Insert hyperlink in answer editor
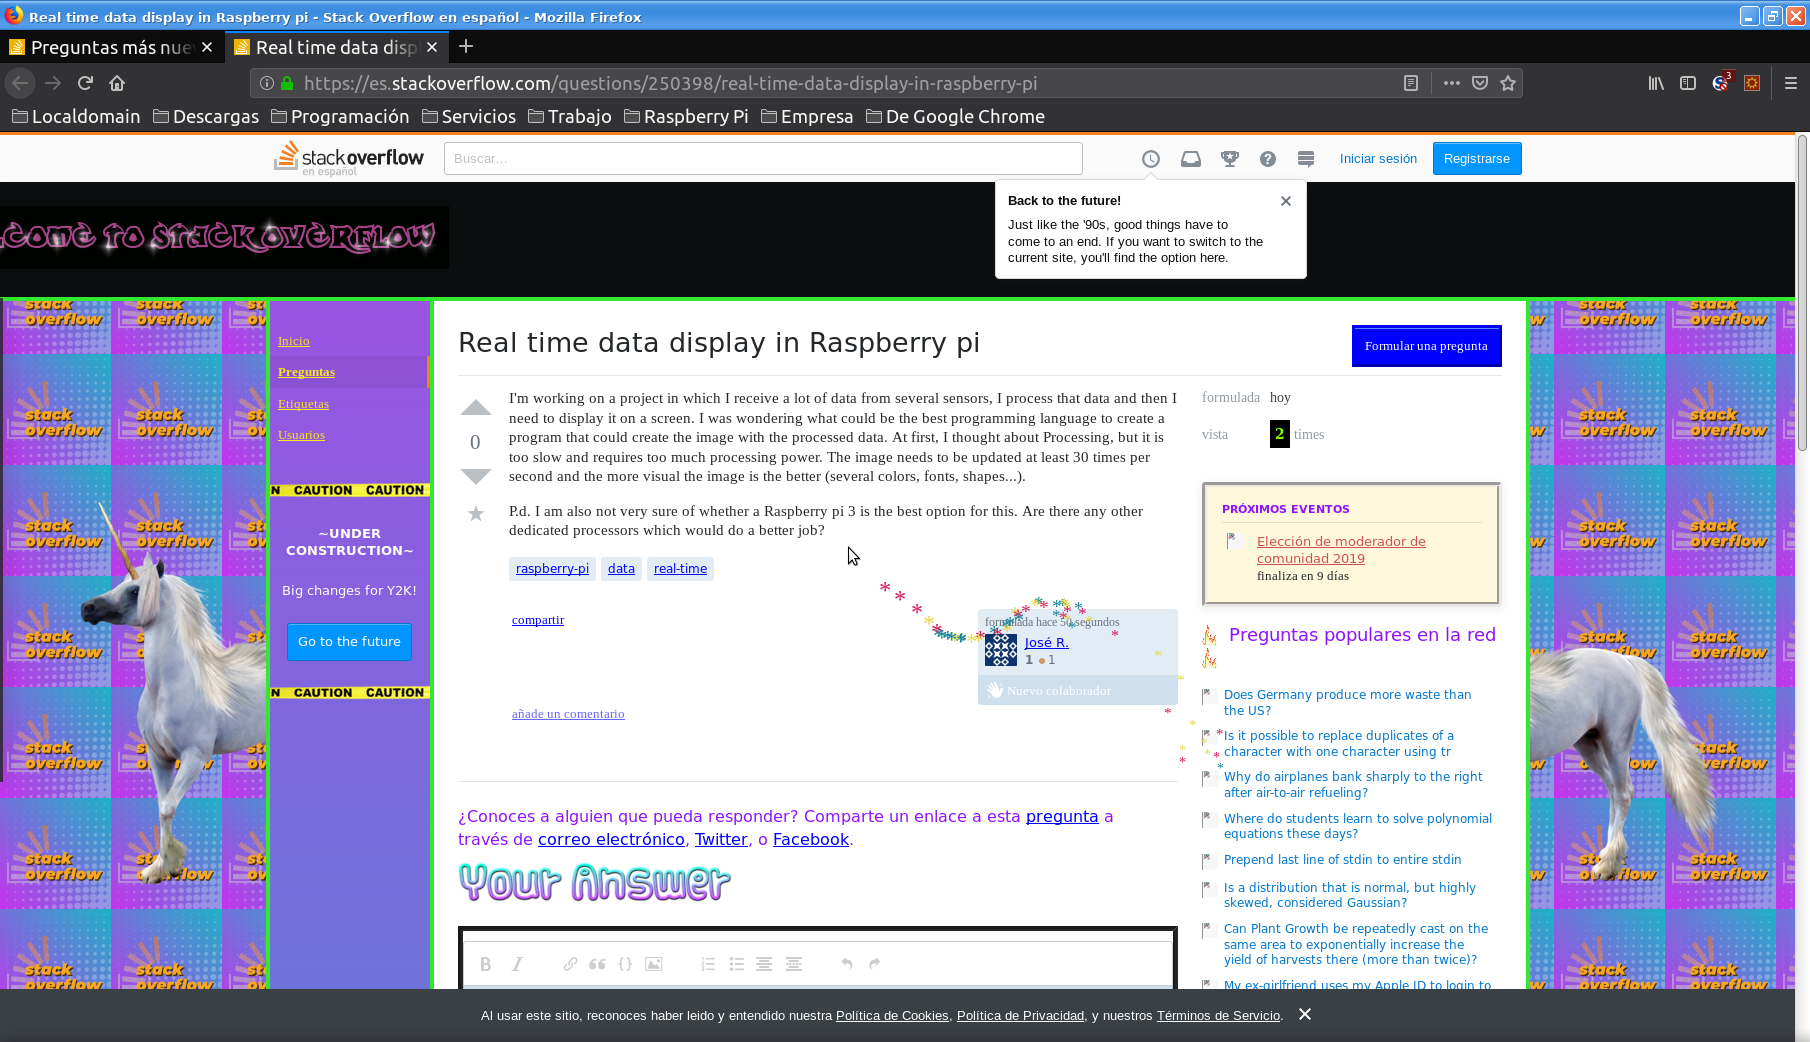 [x=570, y=964]
